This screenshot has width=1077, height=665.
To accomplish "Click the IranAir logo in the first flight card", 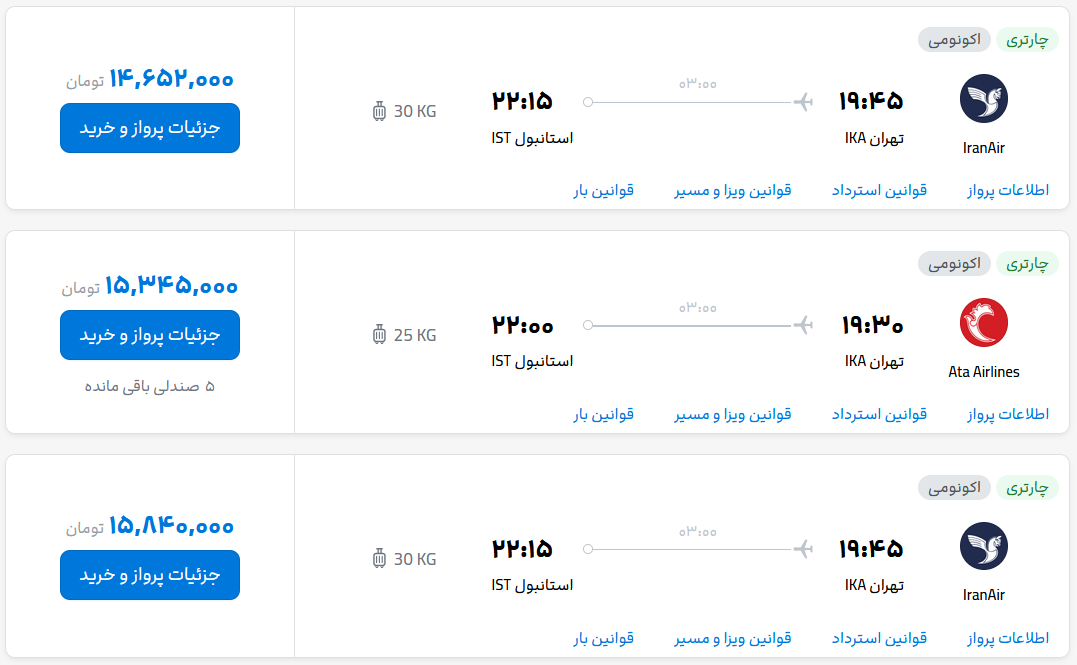I will (983, 99).
